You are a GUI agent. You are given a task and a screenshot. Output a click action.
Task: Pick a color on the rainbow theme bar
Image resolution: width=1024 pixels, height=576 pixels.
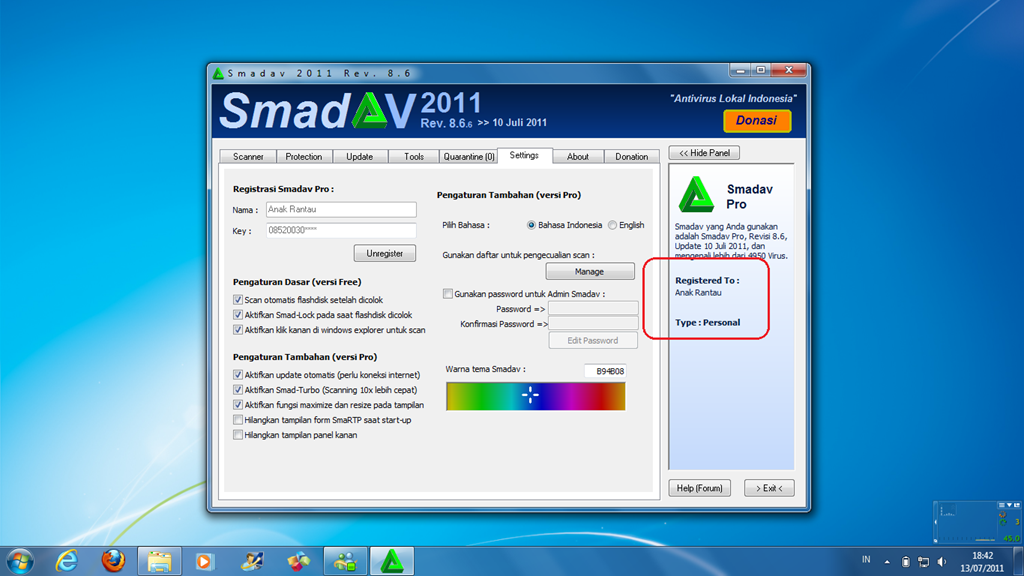[536, 396]
